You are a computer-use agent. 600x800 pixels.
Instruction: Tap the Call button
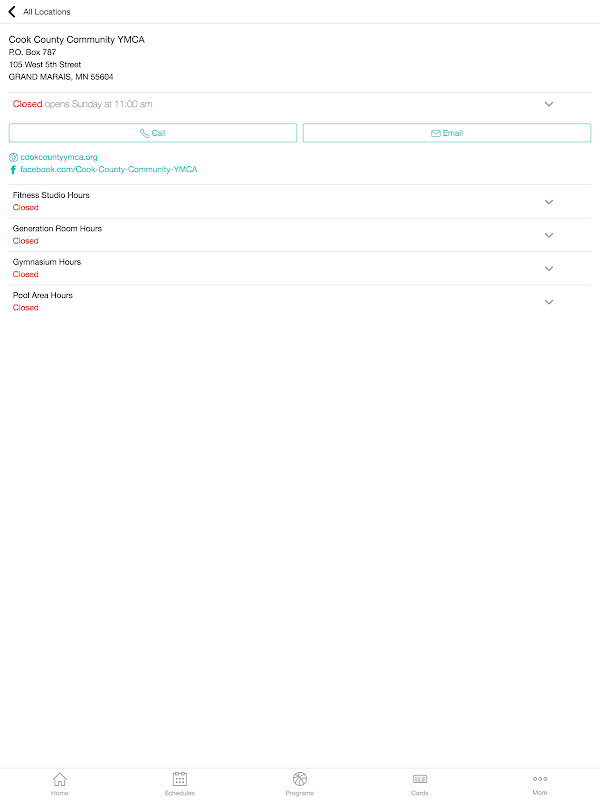click(x=153, y=133)
